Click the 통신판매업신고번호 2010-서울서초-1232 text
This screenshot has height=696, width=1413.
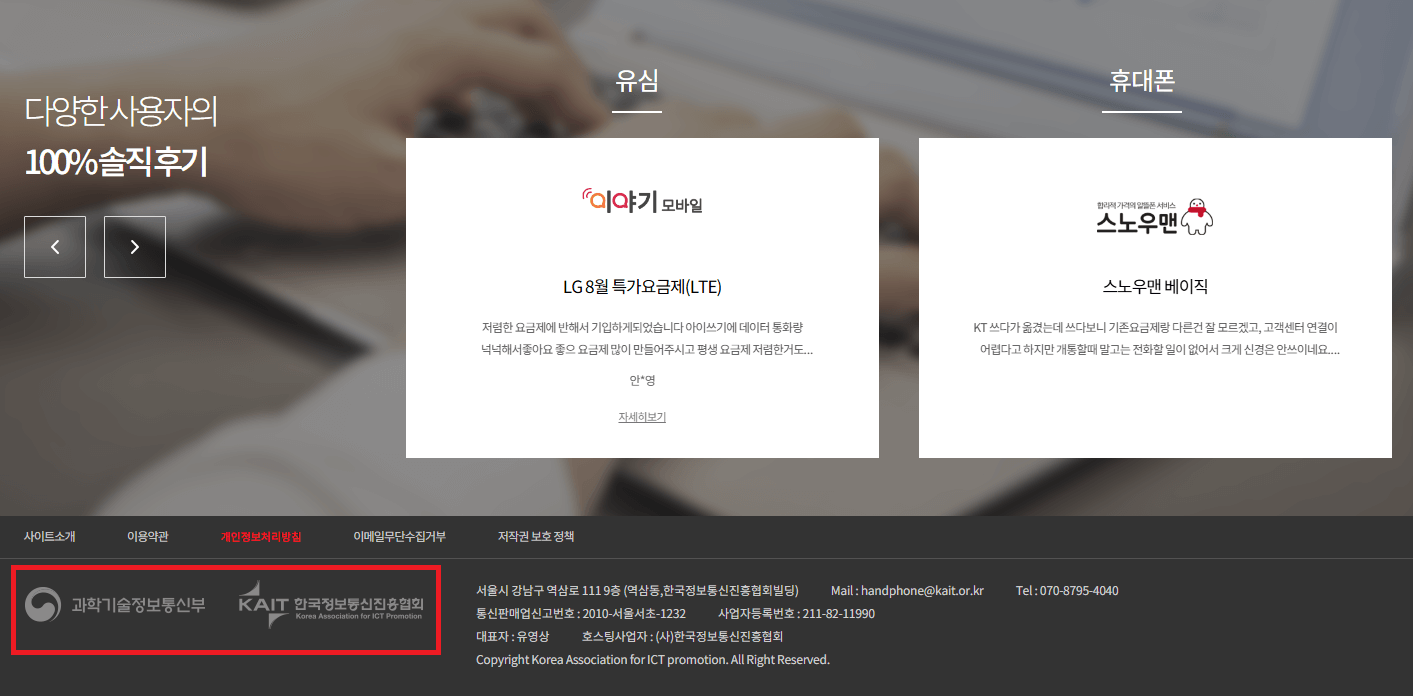(x=581, y=614)
